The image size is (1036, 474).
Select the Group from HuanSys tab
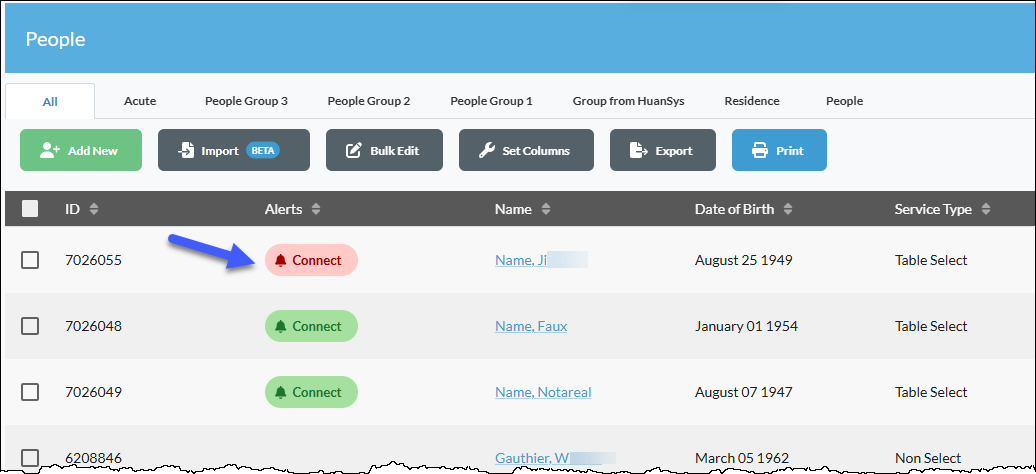coord(628,101)
